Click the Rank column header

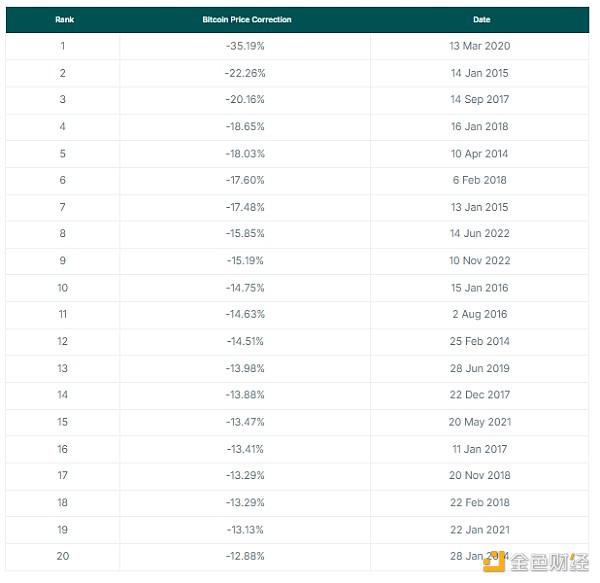pos(64,19)
